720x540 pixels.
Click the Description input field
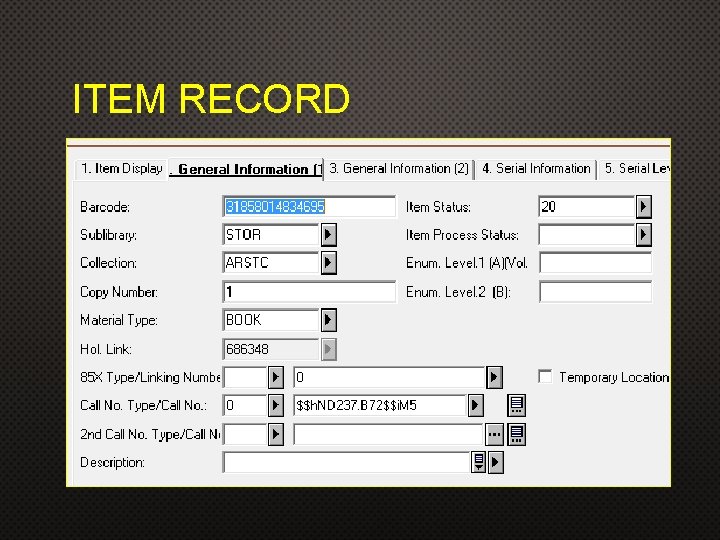pyautogui.click(x=346, y=462)
